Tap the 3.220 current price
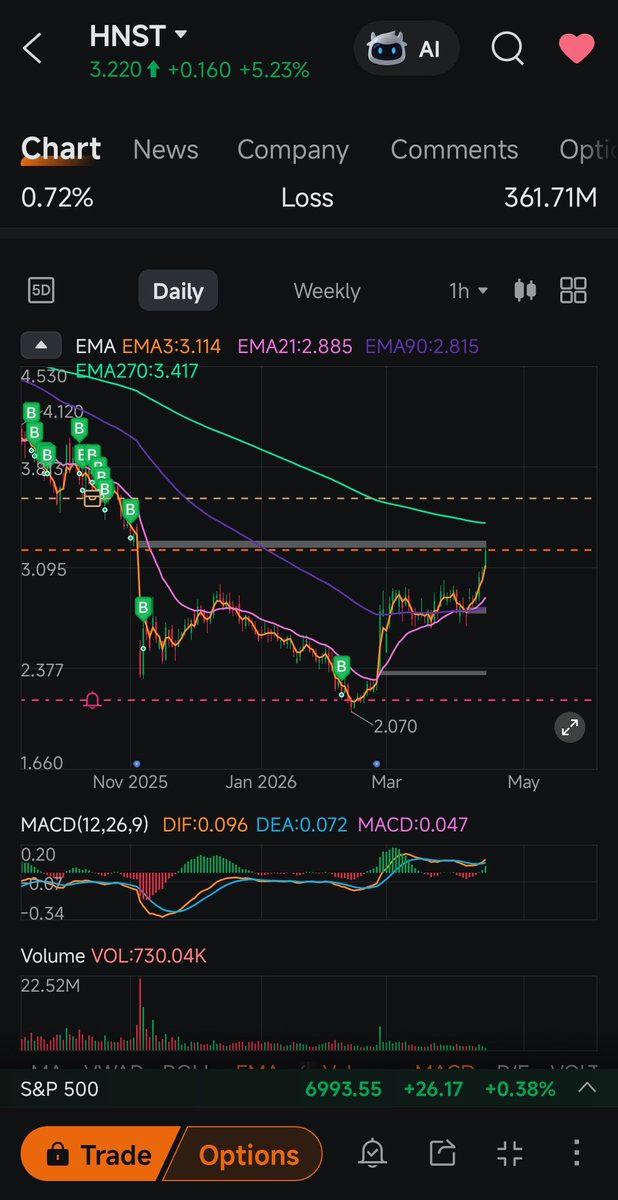The width and height of the screenshot is (618, 1200). 114,70
